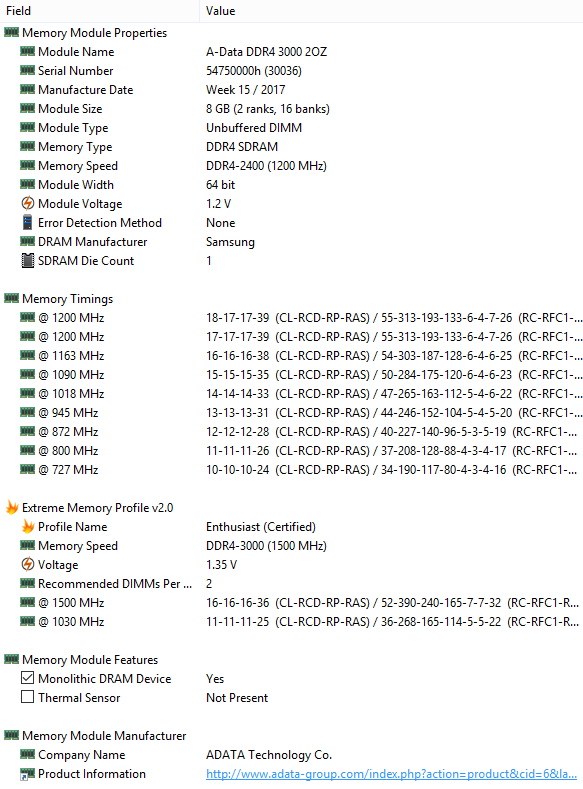Select the 8 GB (2 ranks, 16 banks) value
The height and width of the screenshot is (789, 583).
[x=268, y=109]
